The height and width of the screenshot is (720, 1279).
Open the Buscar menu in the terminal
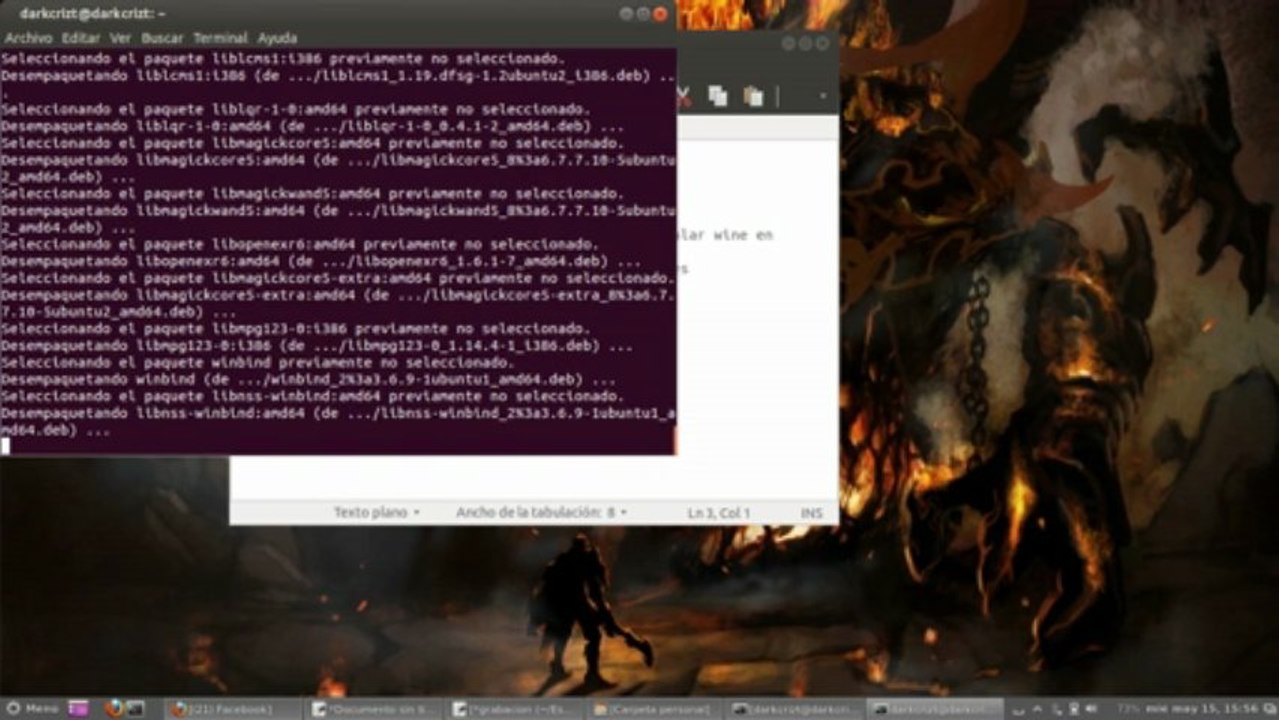pos(161,37)
